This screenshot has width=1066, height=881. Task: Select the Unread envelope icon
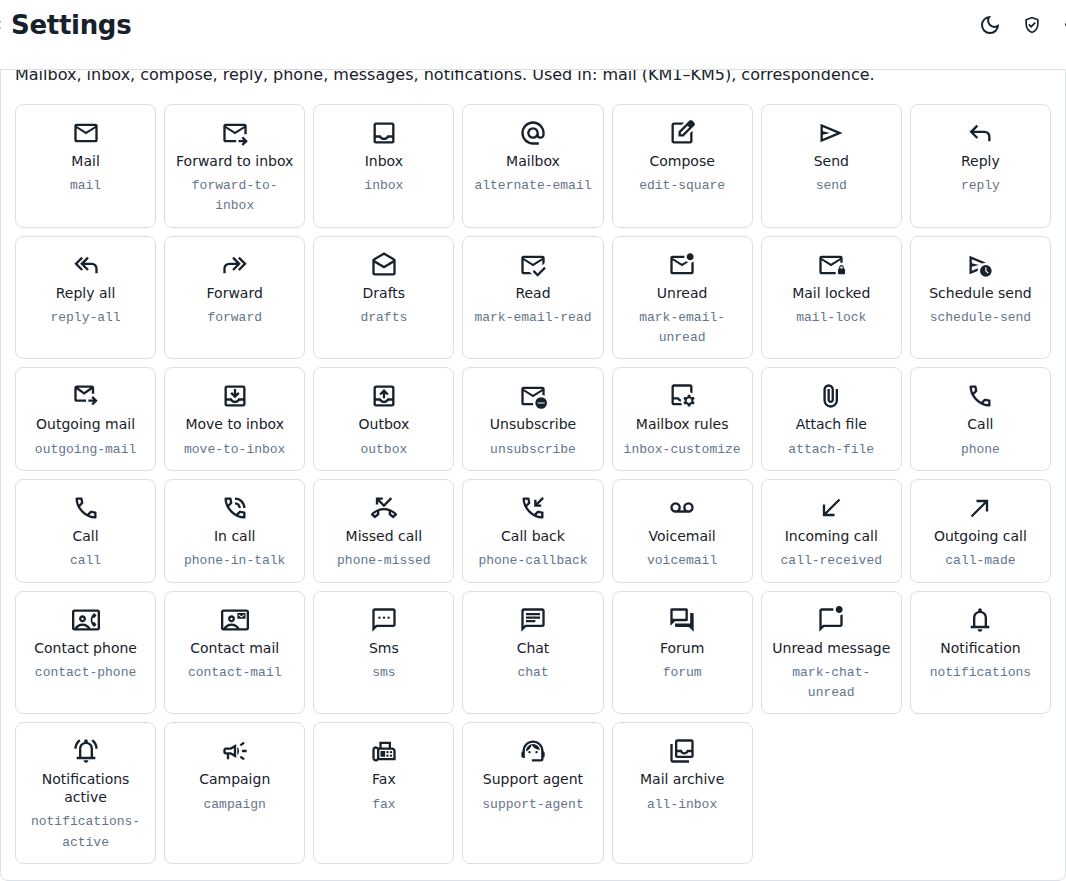click(682, 264)
